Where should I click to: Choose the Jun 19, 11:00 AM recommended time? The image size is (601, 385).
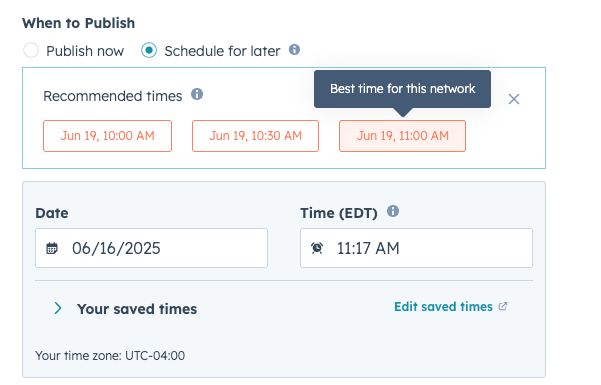402,136
